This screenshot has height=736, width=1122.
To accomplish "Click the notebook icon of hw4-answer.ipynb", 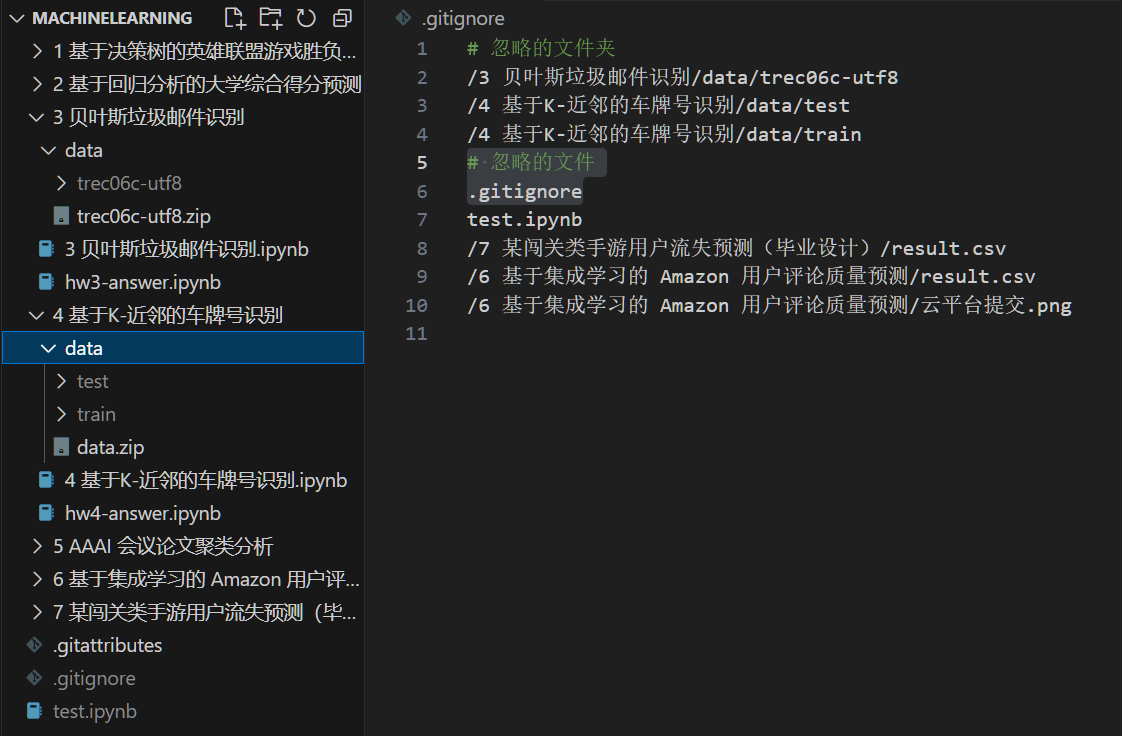I will tap(47, 513).
